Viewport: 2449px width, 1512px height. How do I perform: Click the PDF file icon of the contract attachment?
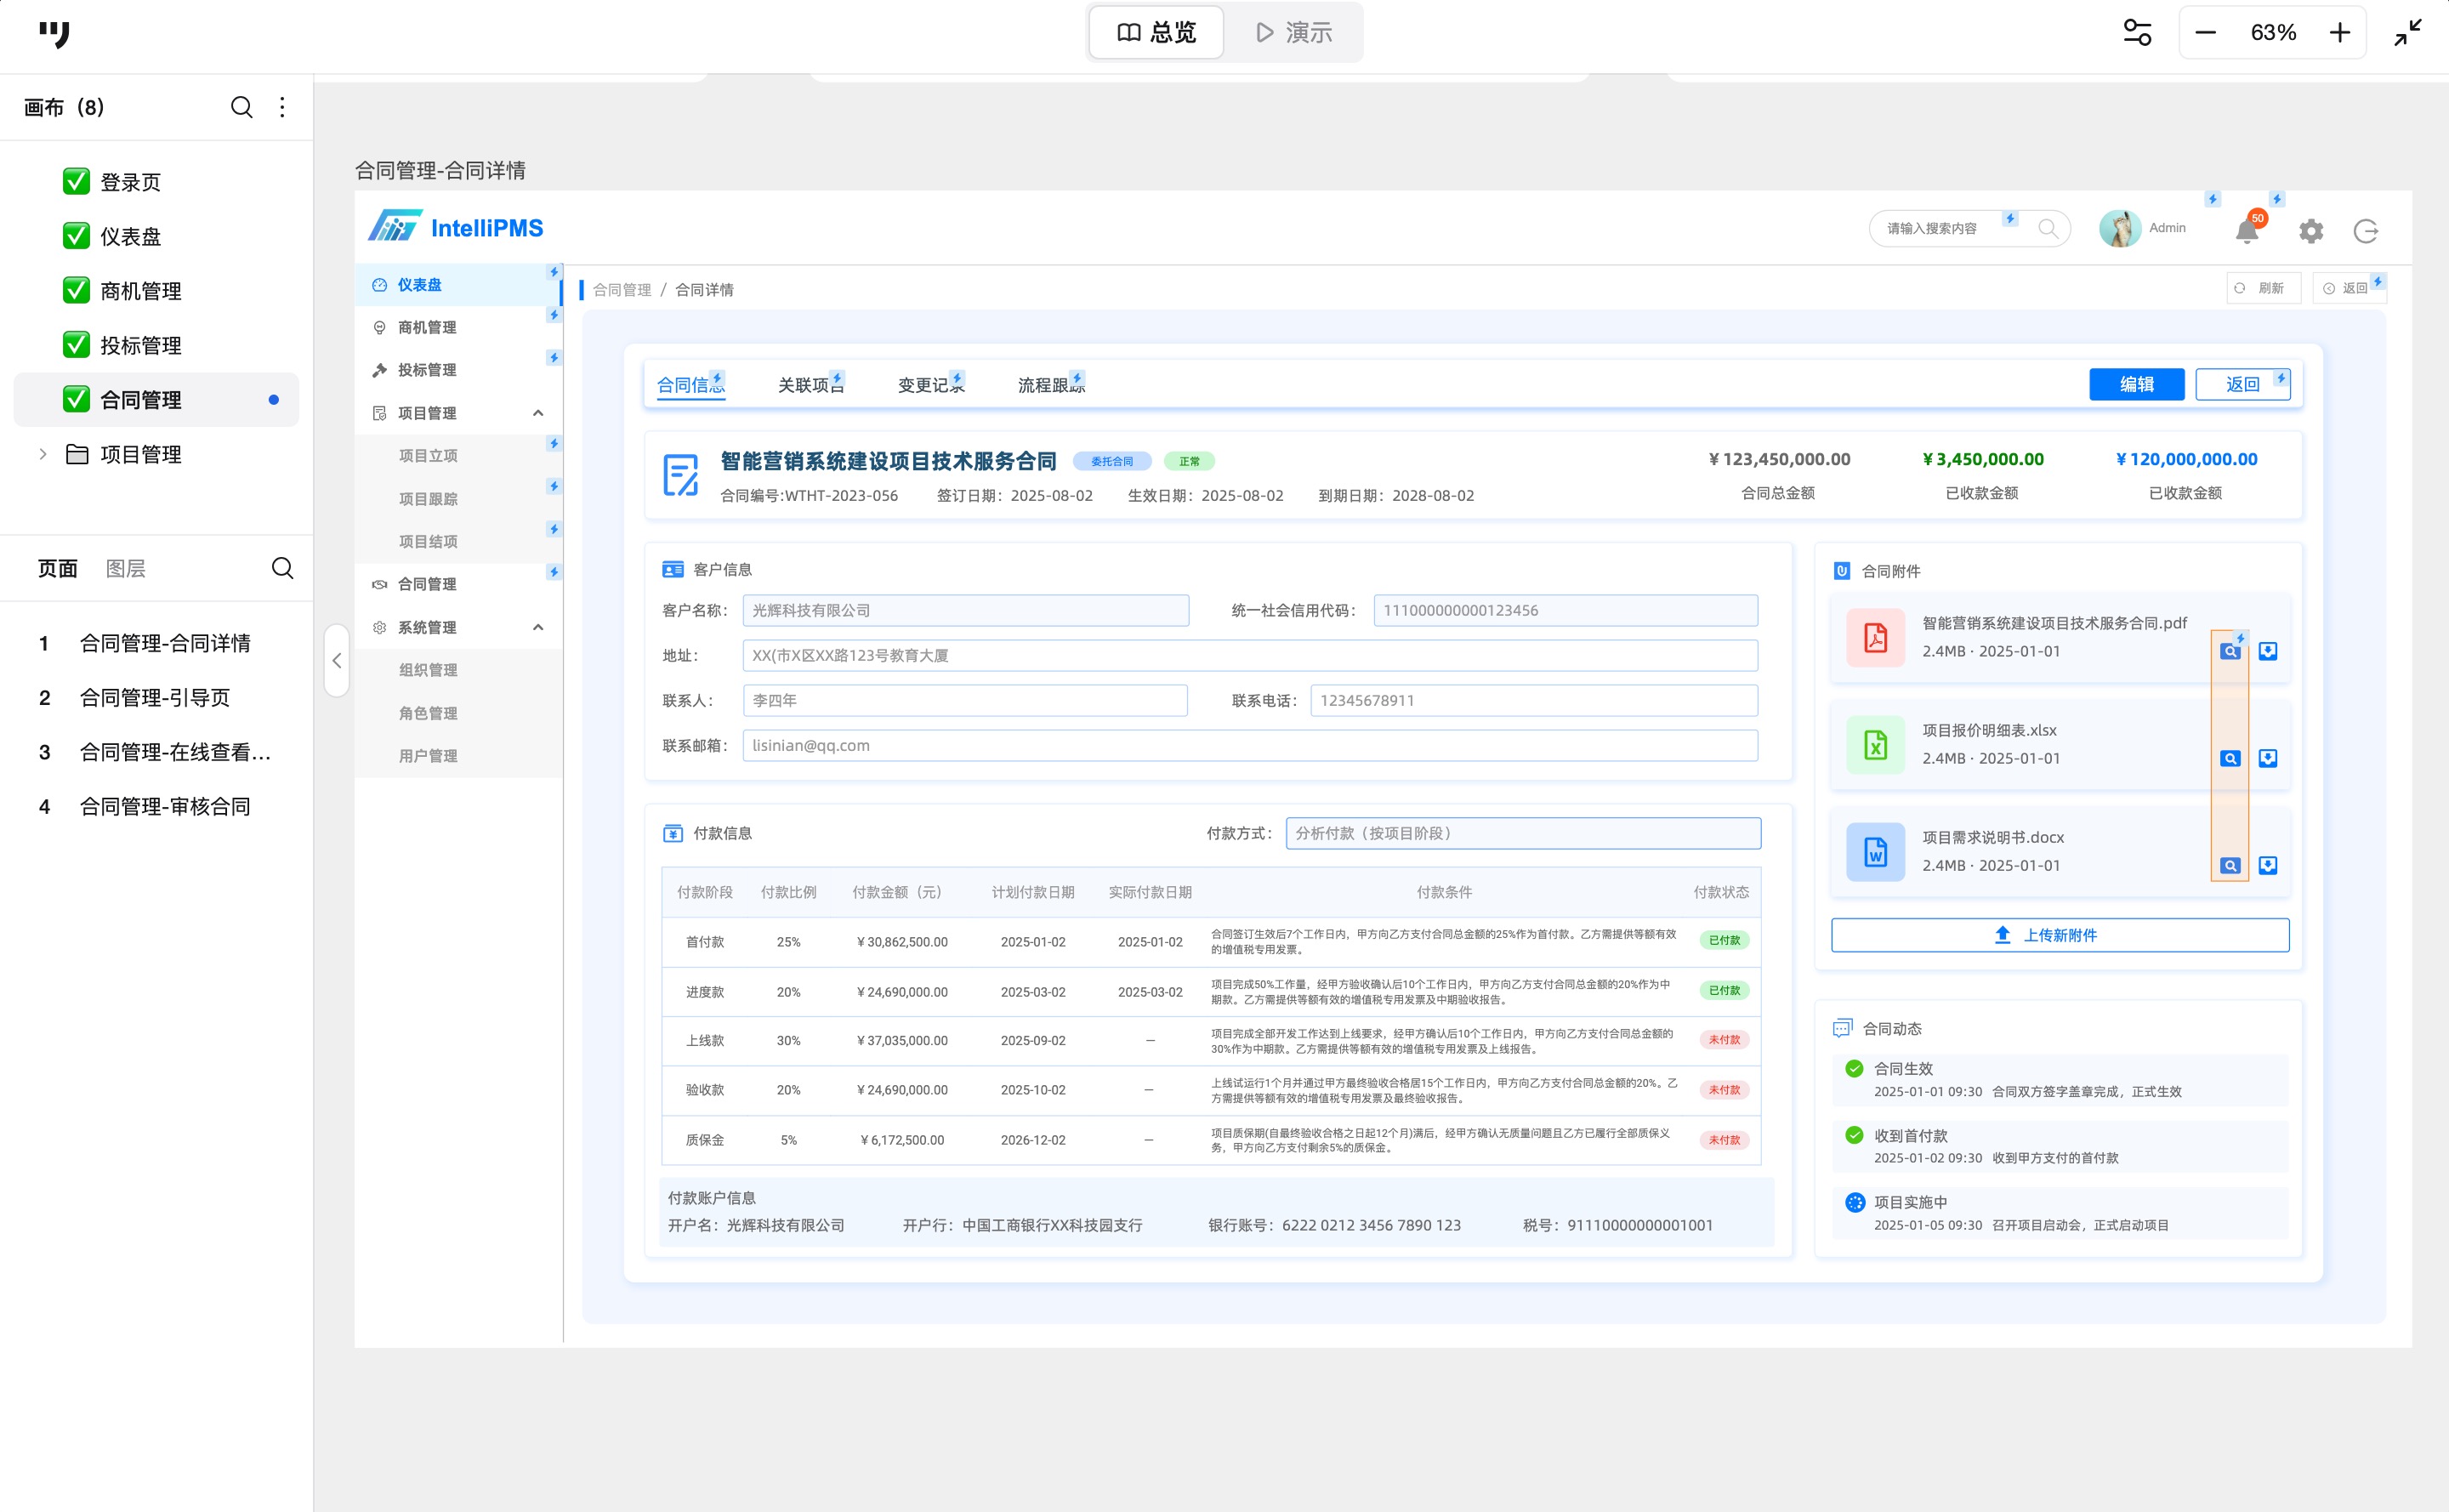click(x=1875, y=637)
